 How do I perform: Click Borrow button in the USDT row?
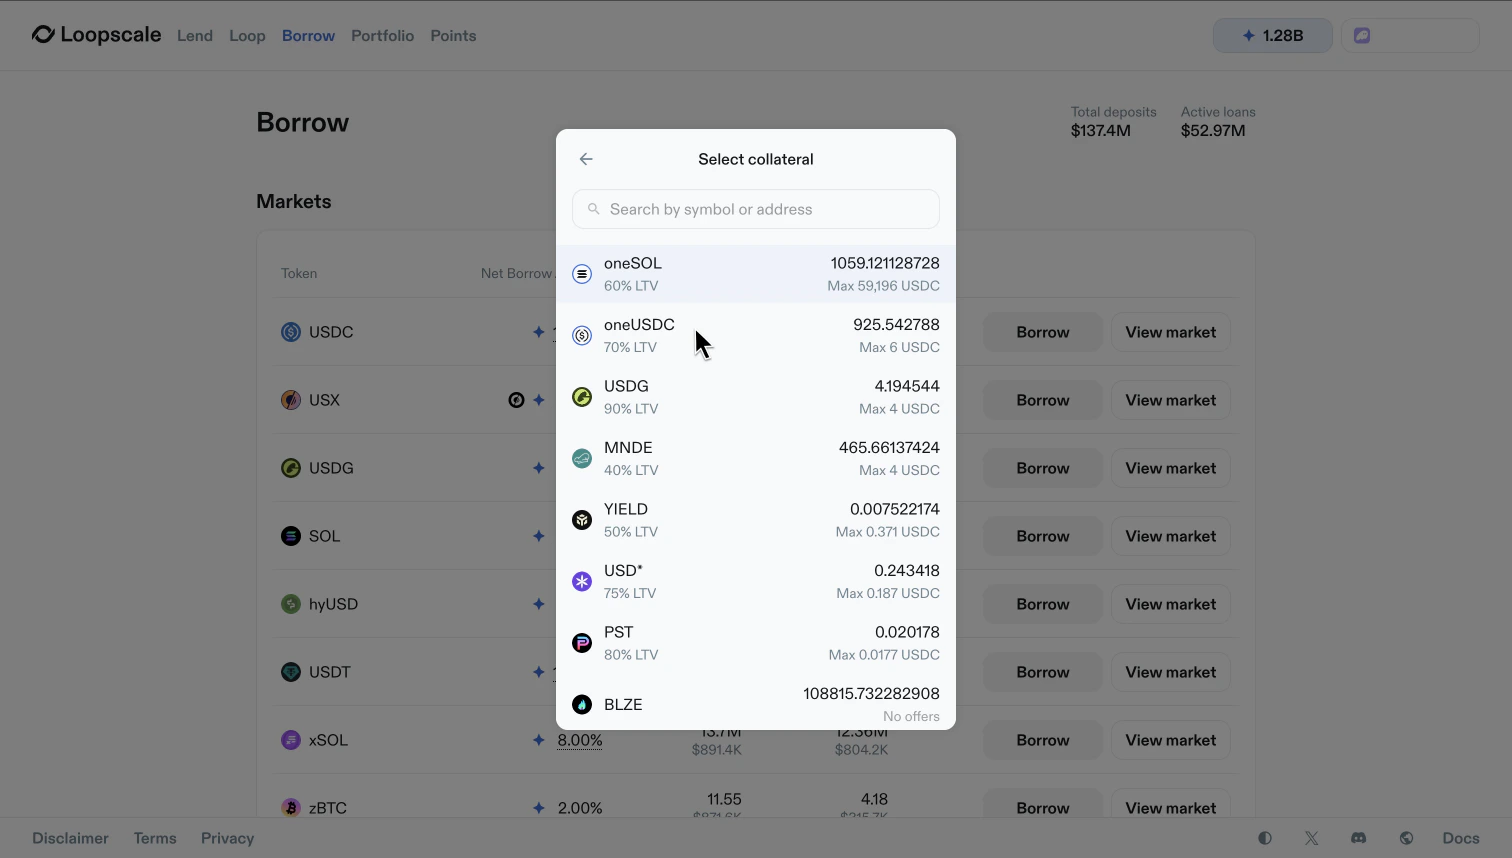(x=1043, y=672)
